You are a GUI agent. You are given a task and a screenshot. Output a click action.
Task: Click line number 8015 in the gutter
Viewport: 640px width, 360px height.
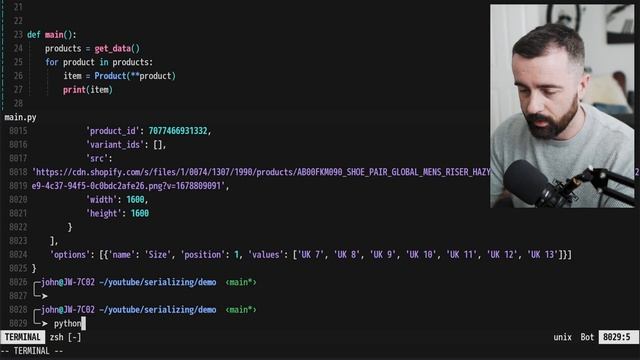18,131
